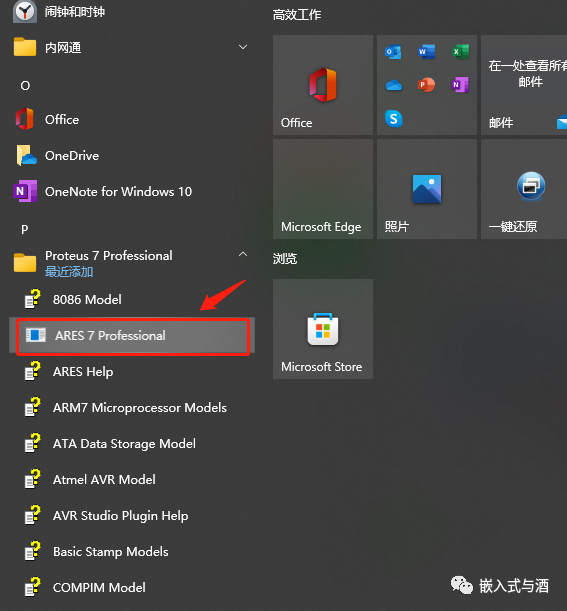
Task: Click the 浏览 group heading
Action: click(x=285, y=259)
